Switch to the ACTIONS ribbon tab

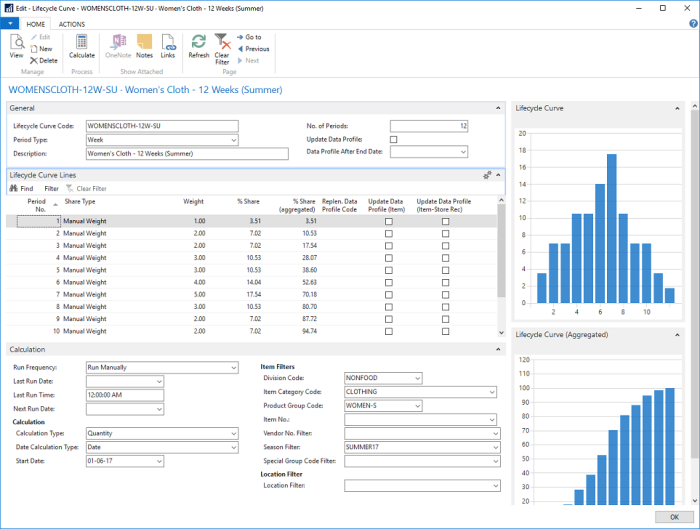point(71,23)
